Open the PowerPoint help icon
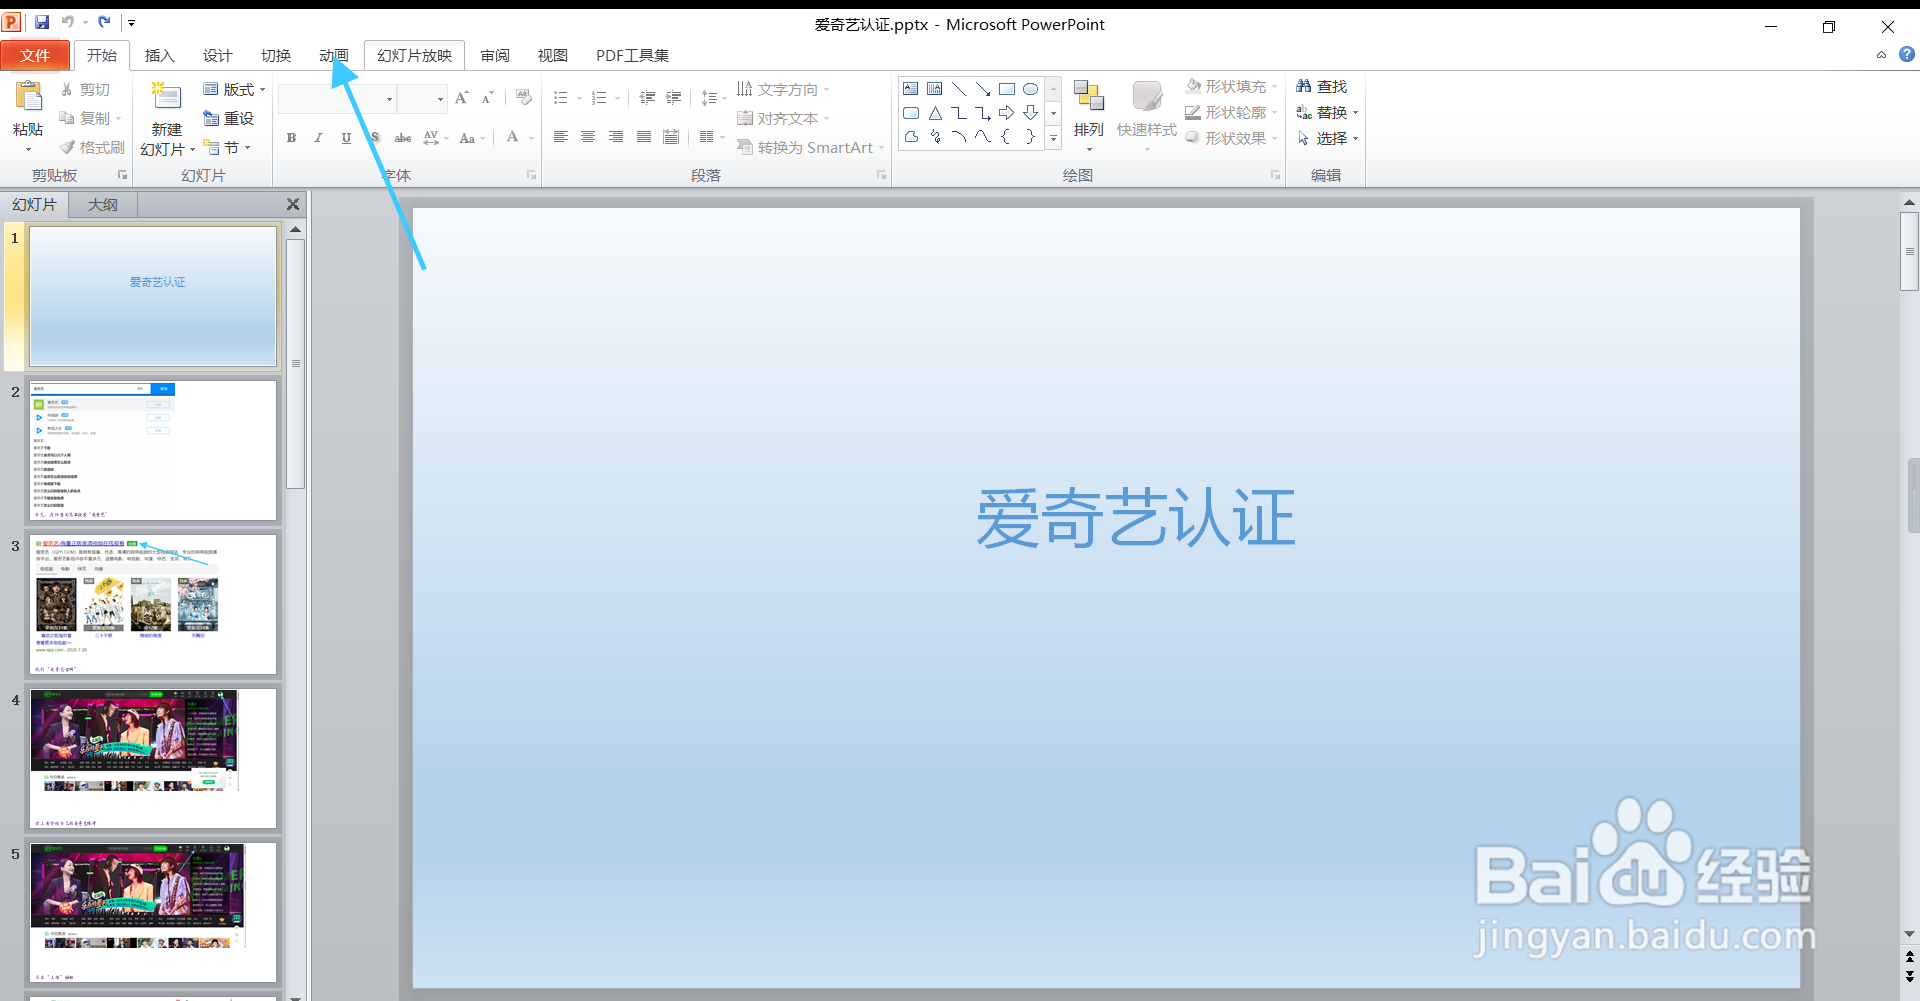The height and width of the screenshot is (1001, 1920). click(x=1907, y=55)
